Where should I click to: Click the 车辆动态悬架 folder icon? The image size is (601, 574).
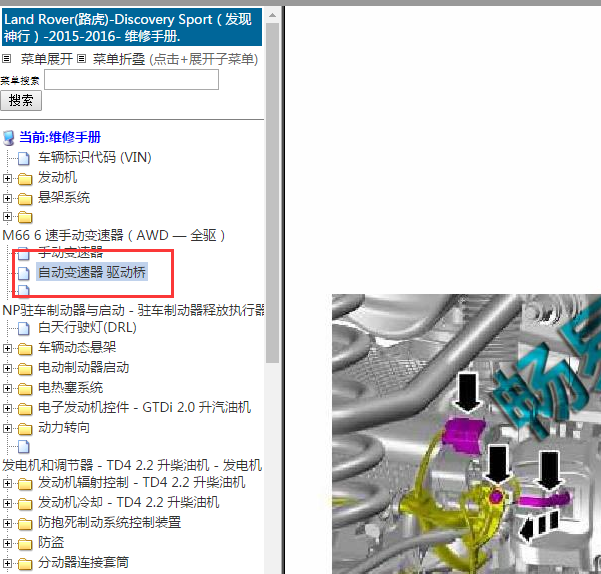[25, 349]
